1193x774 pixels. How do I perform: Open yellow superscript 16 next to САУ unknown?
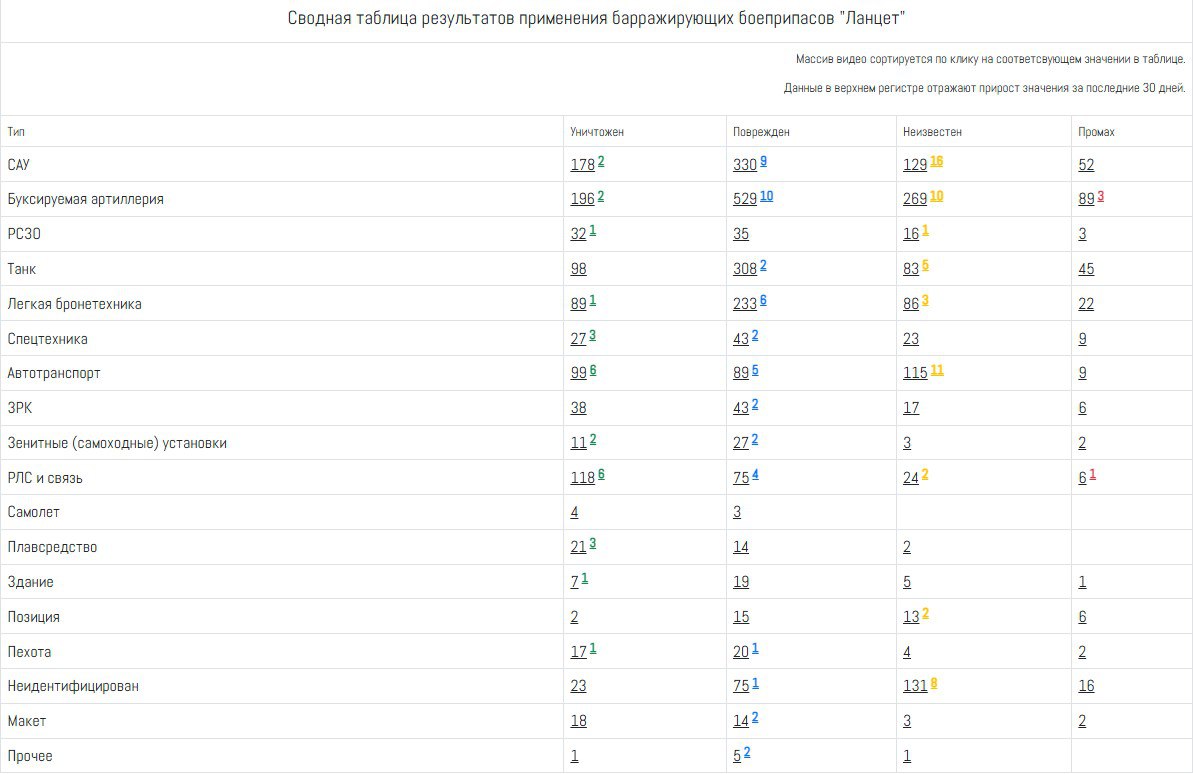pyautogui.click(x=936, y=161)
